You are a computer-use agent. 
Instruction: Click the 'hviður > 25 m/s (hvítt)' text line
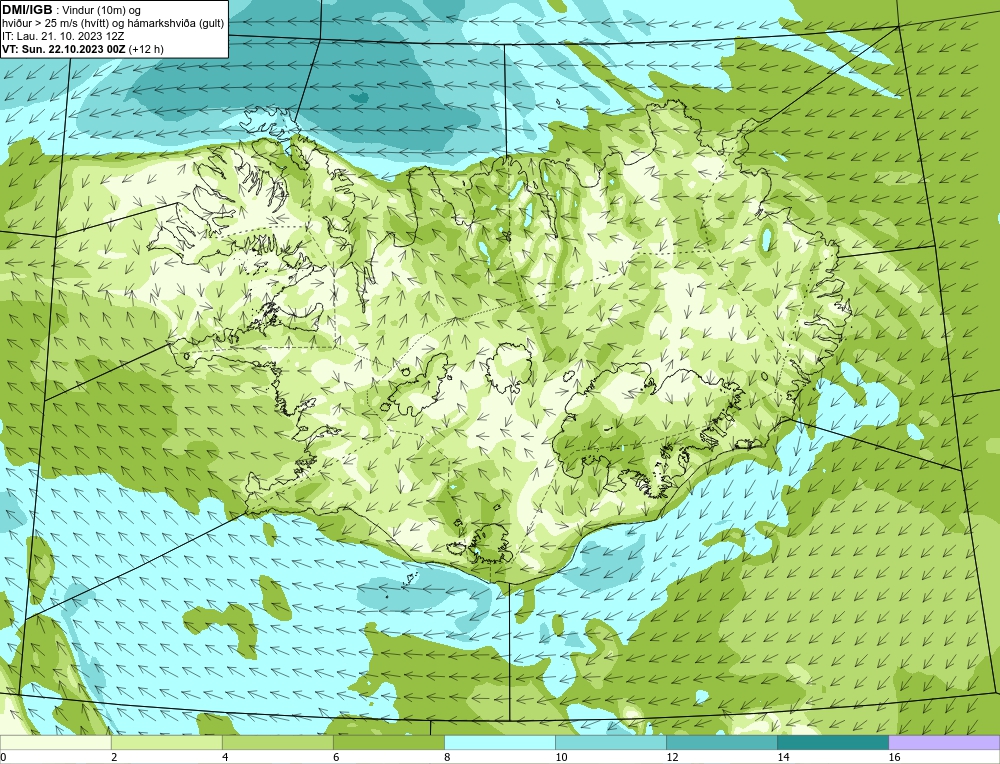tap(113, 24)
